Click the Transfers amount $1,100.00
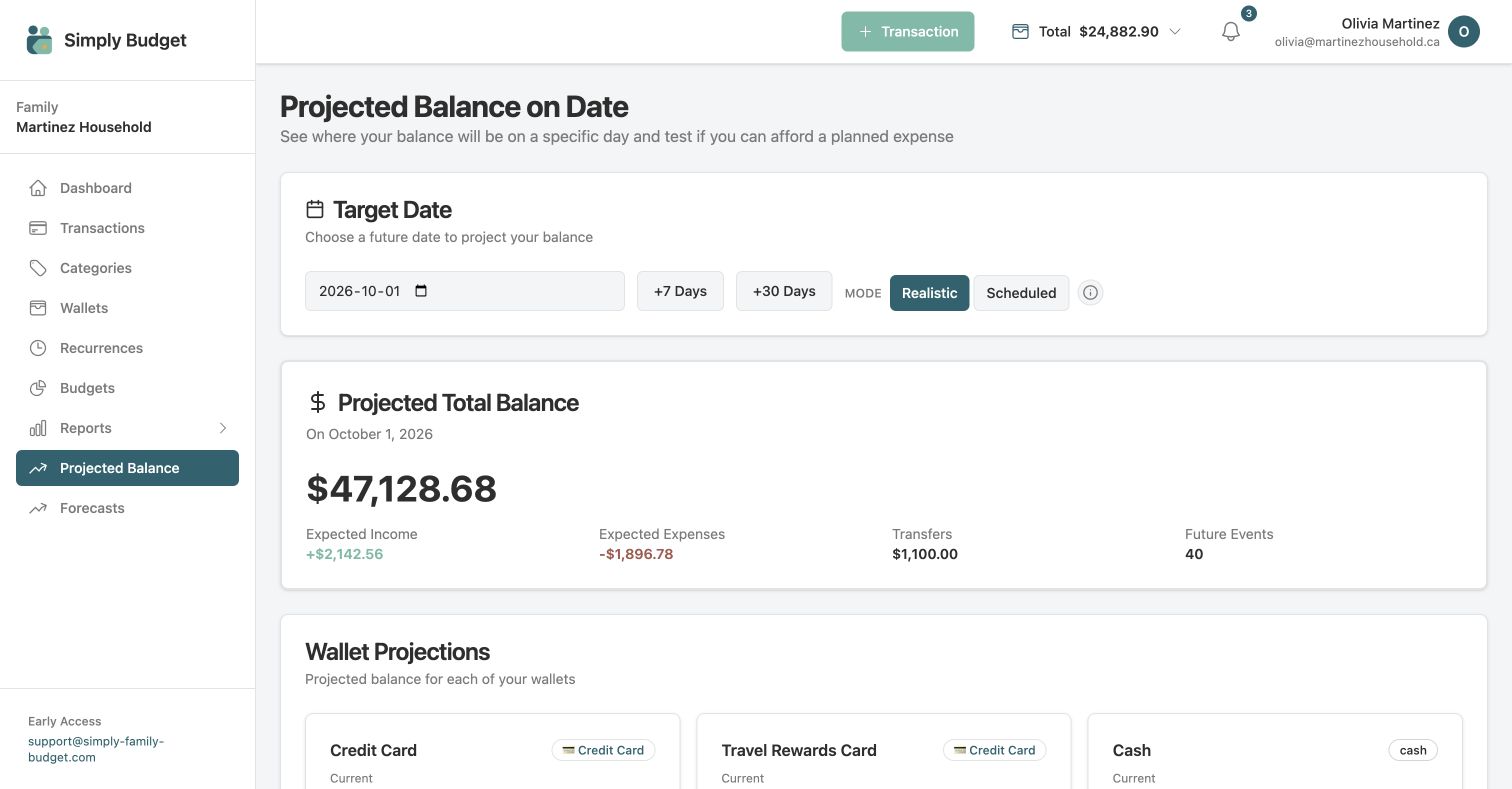1512x789 pixels. pos(925,554)
